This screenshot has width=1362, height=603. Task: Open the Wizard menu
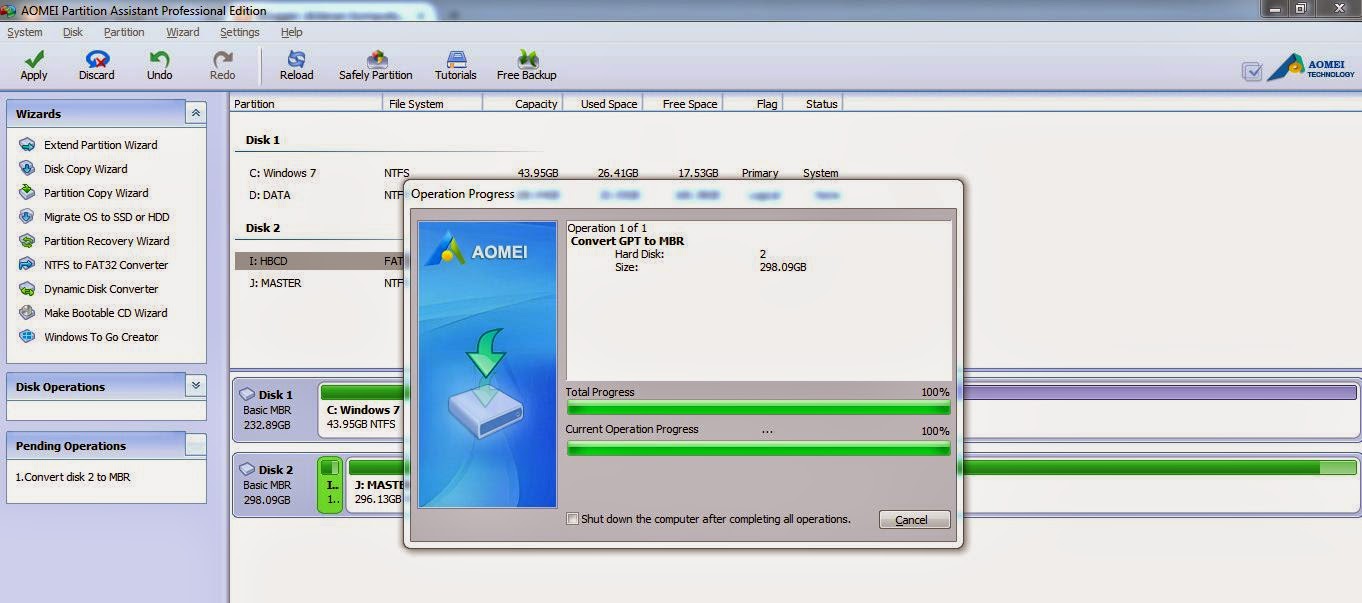183,32
